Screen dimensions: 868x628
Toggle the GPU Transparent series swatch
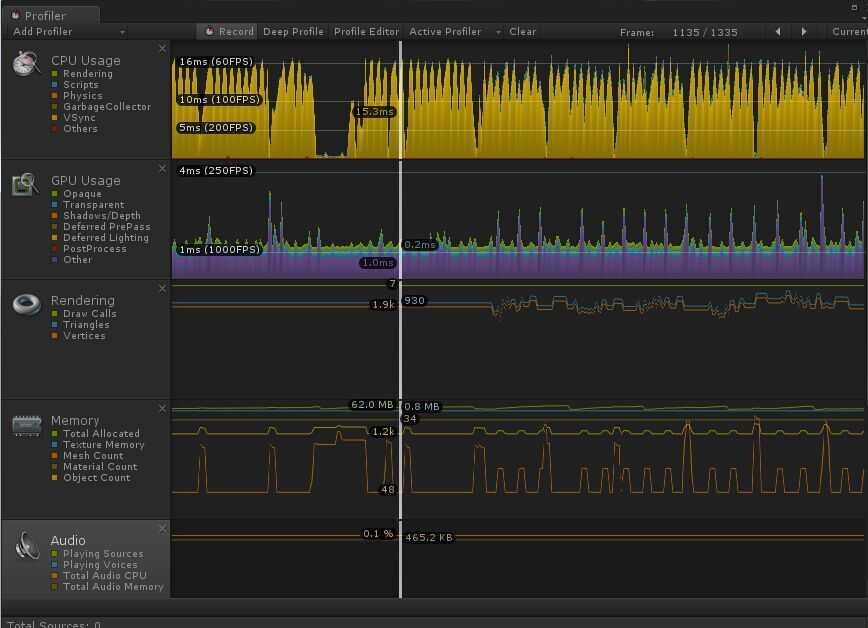[x=55, y=205]
